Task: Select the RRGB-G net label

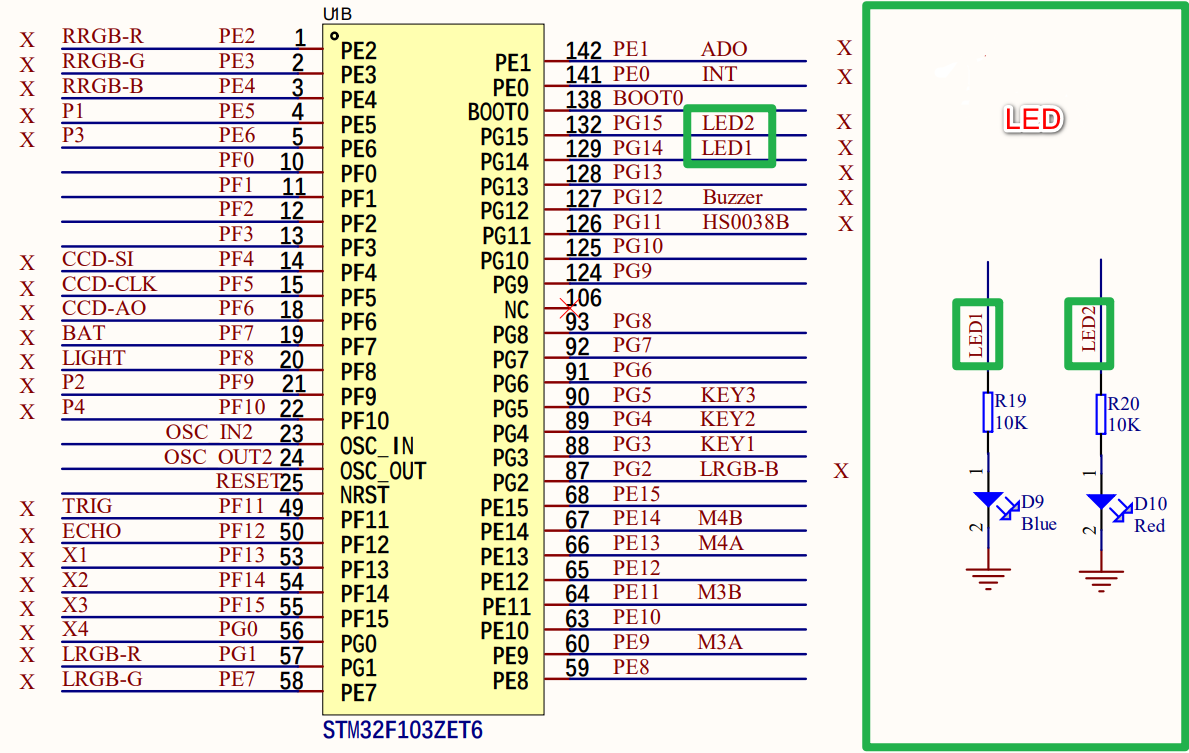Action: pos(103,61)
